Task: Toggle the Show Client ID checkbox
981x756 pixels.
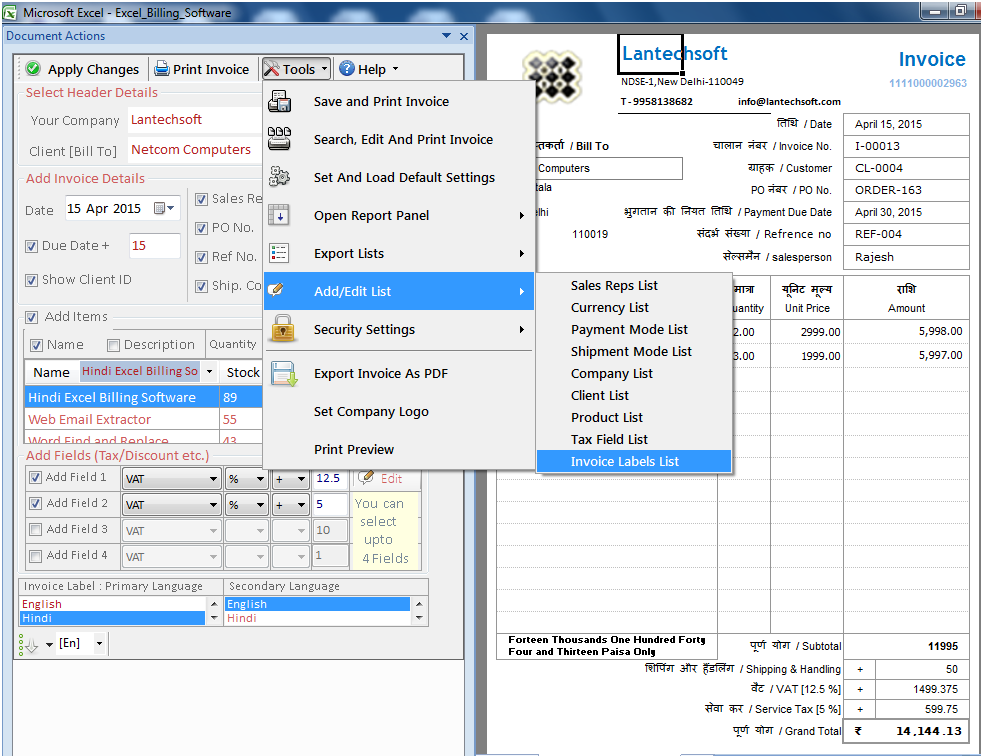Action: 31,280
